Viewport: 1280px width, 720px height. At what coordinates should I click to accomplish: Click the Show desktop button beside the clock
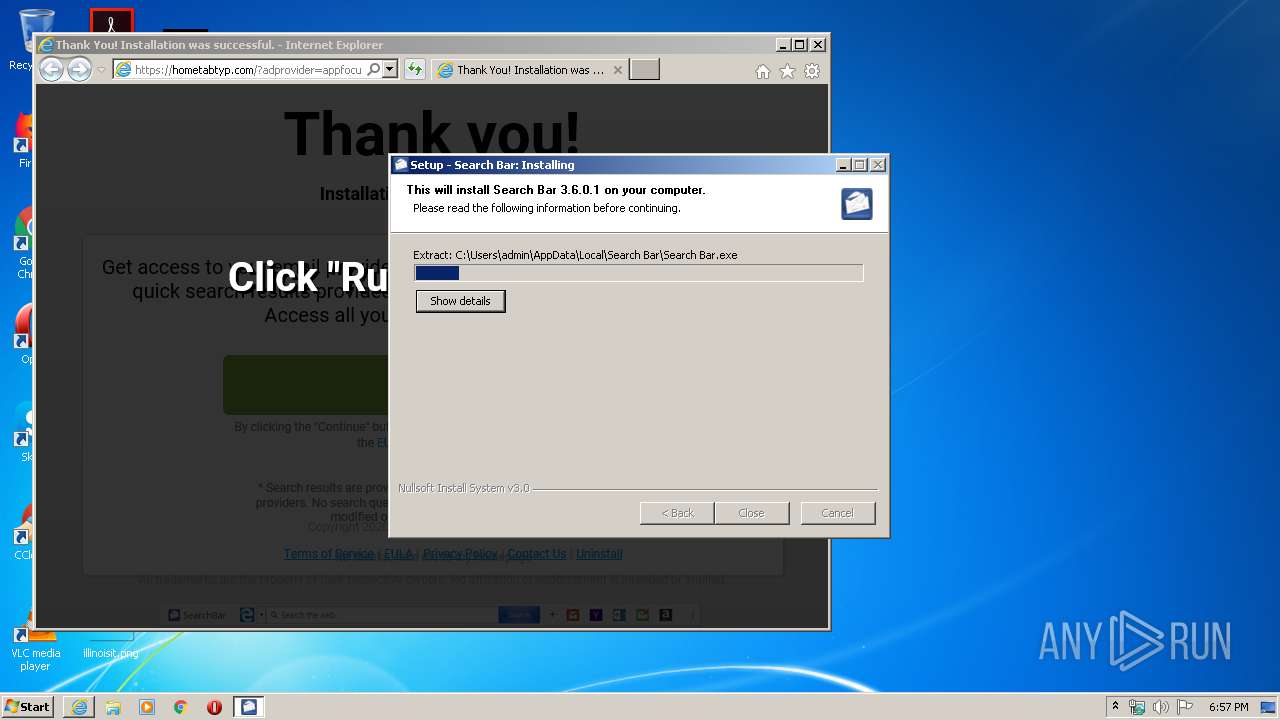[x=1268, y=707]
